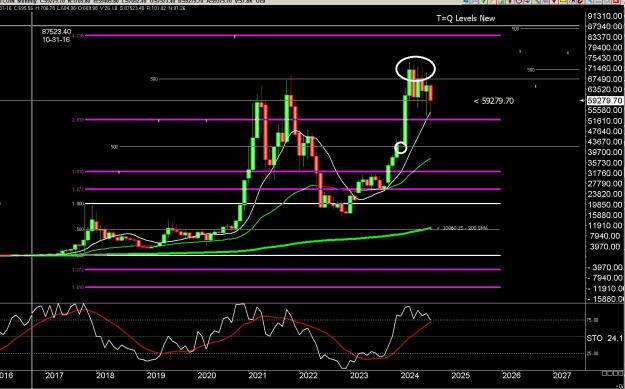The image size is (625, 389).
Task: Click the 55580.00 price axis label
Action: pyautogui.click(x=605, y=110)
